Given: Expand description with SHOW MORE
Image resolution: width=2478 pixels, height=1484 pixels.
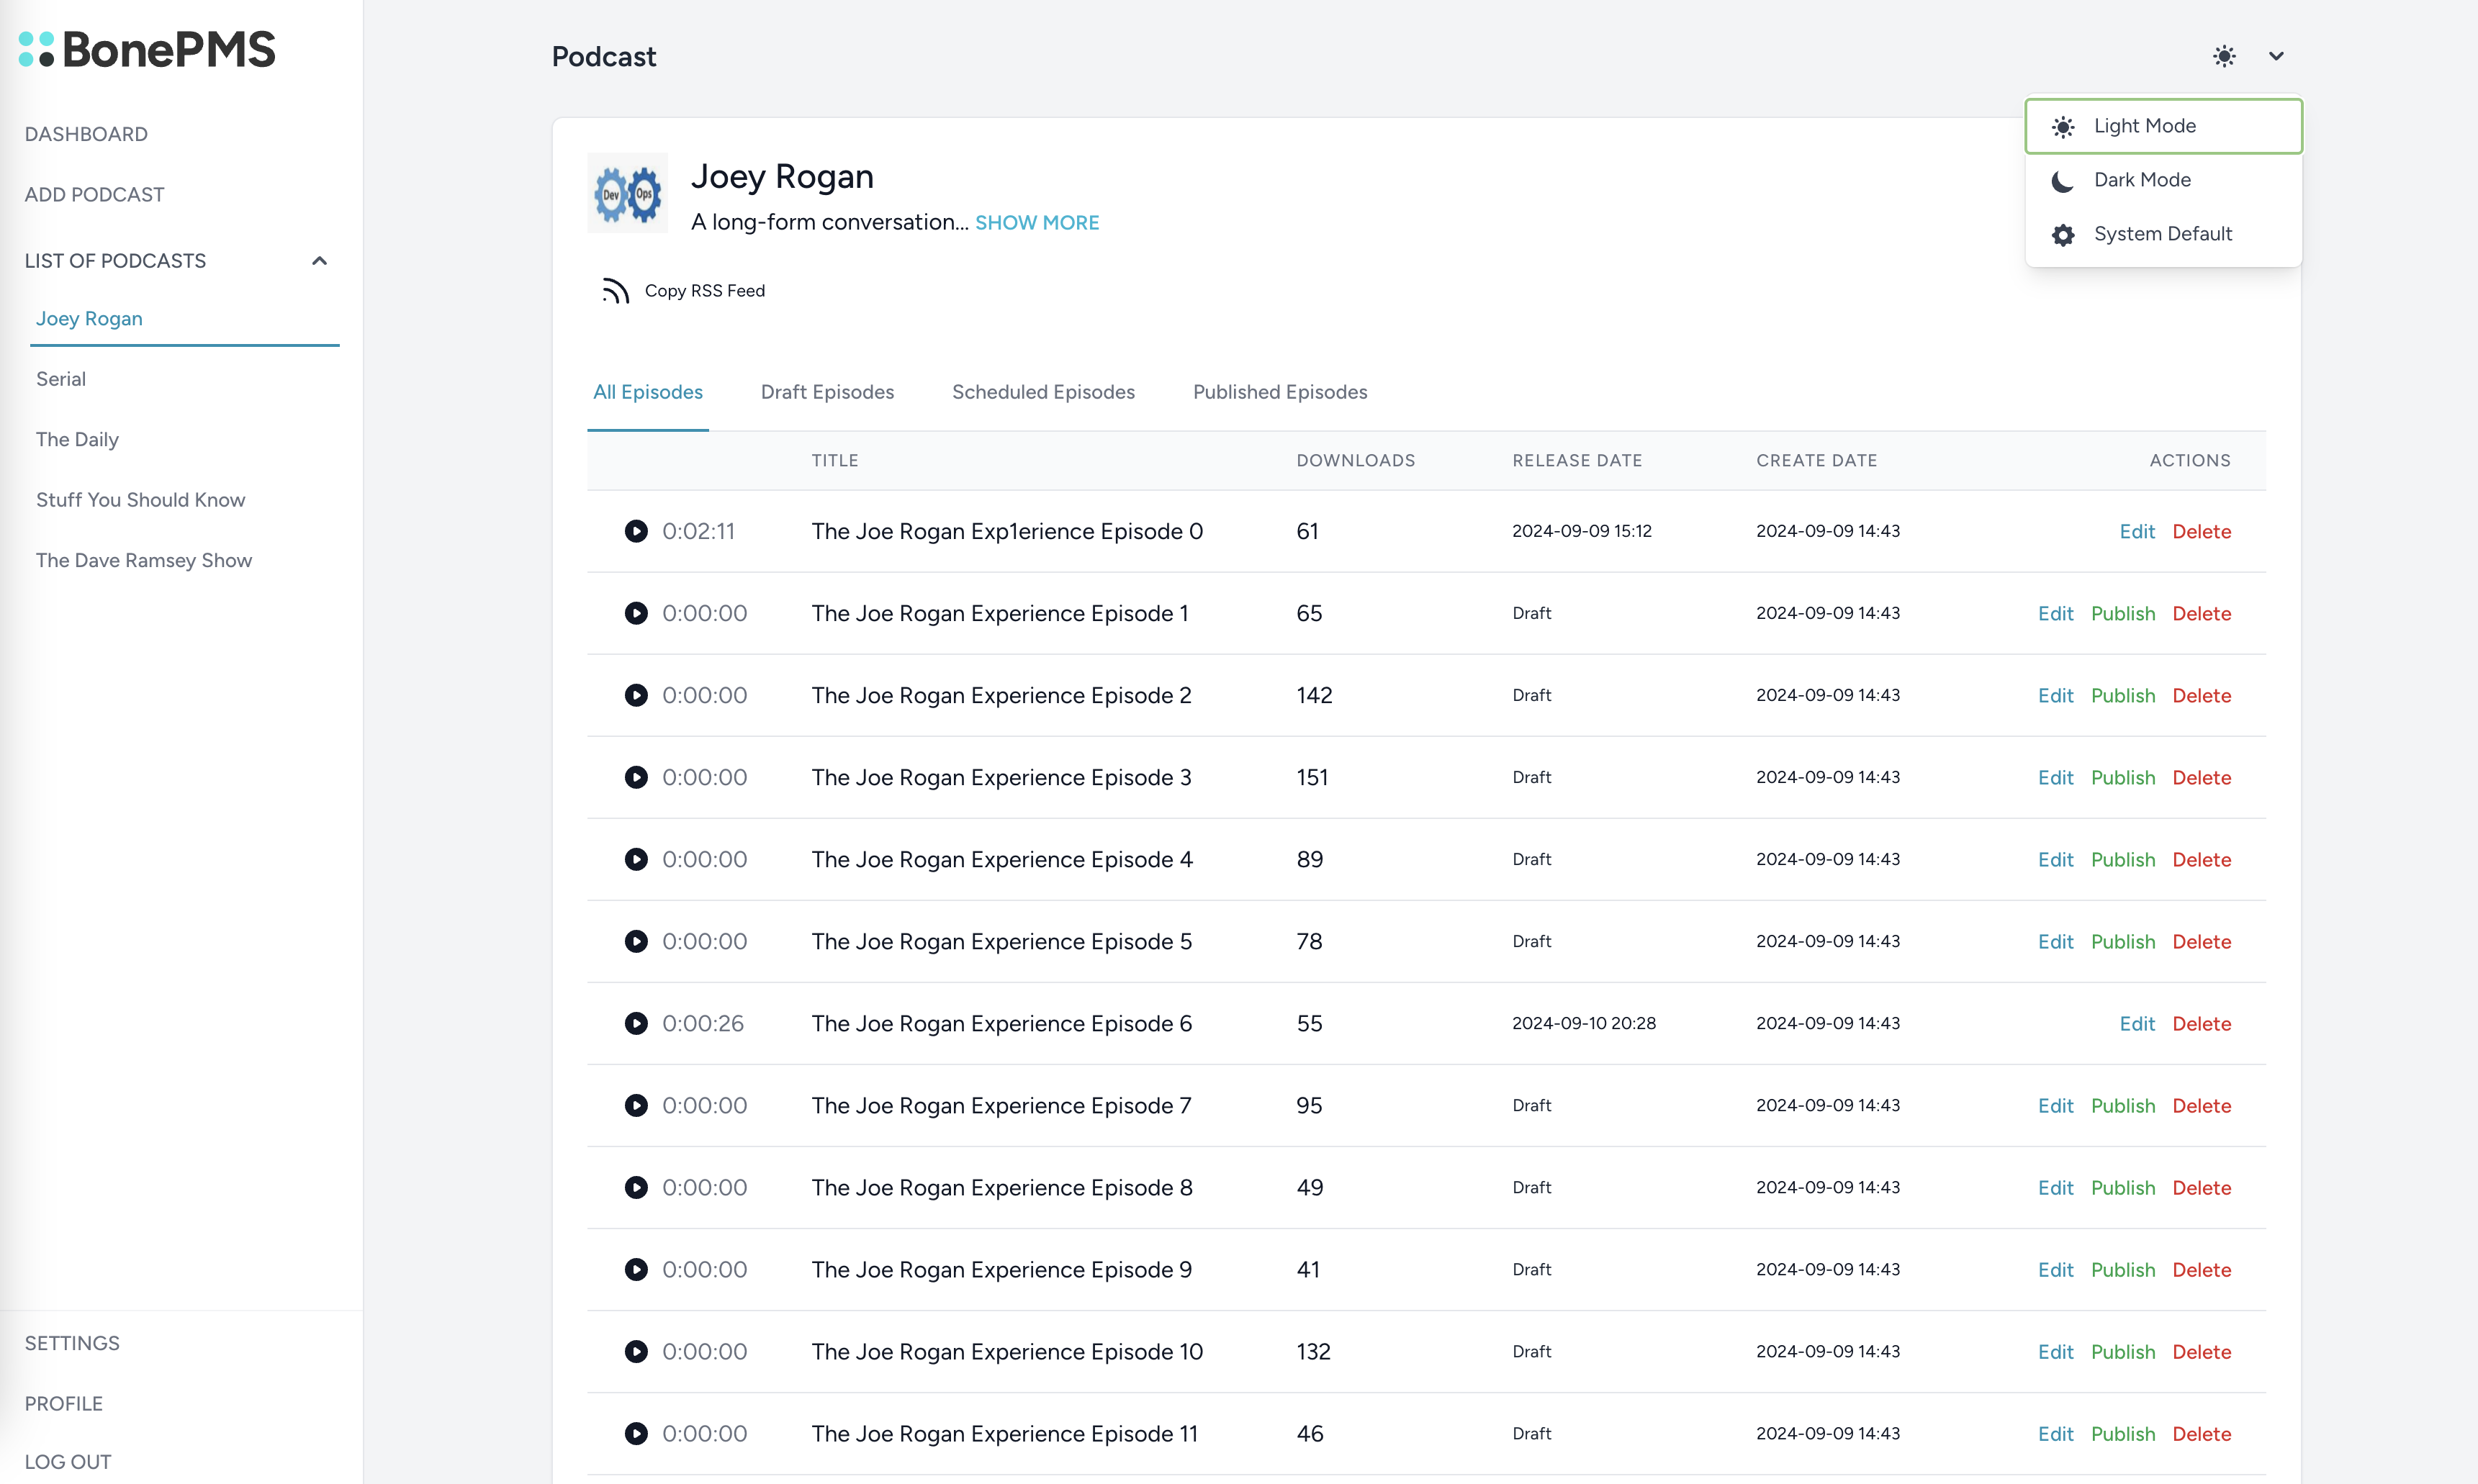Looking at the screenshot, I should point(1036,223).
